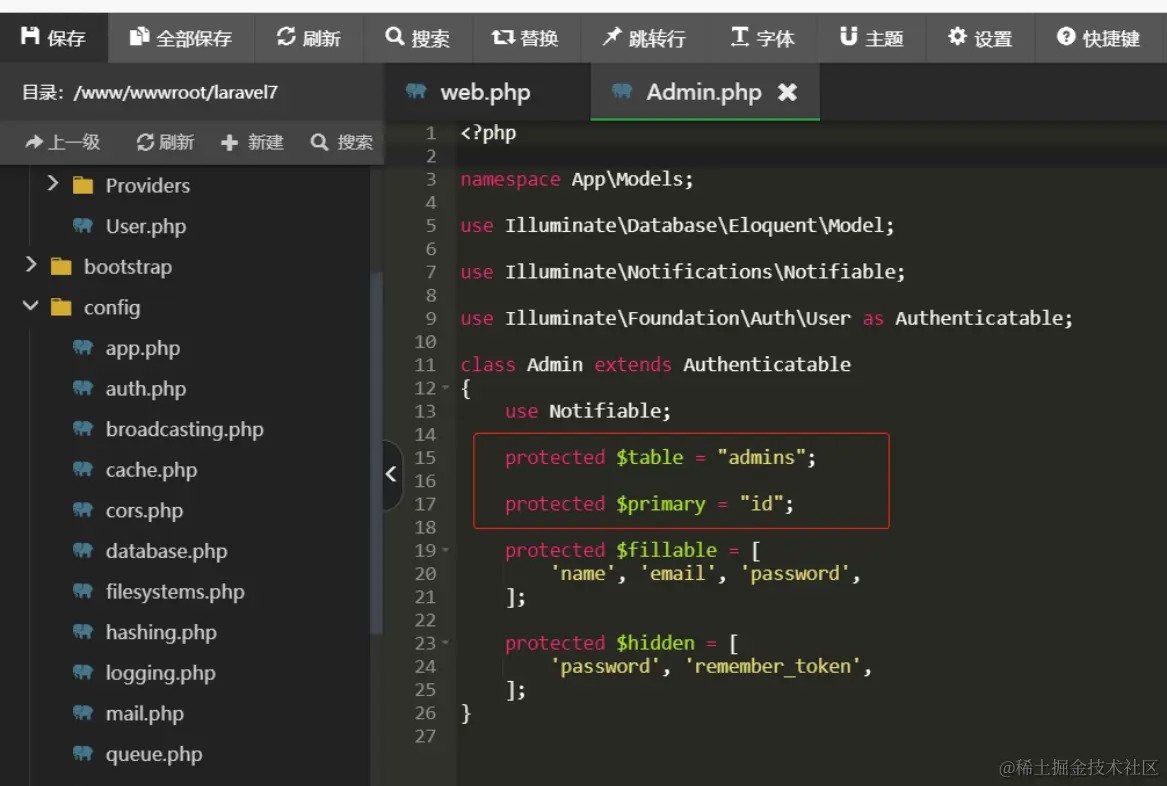Open the Font (字体) settings
Screen dimensions: 1167x786
point(762,37)
